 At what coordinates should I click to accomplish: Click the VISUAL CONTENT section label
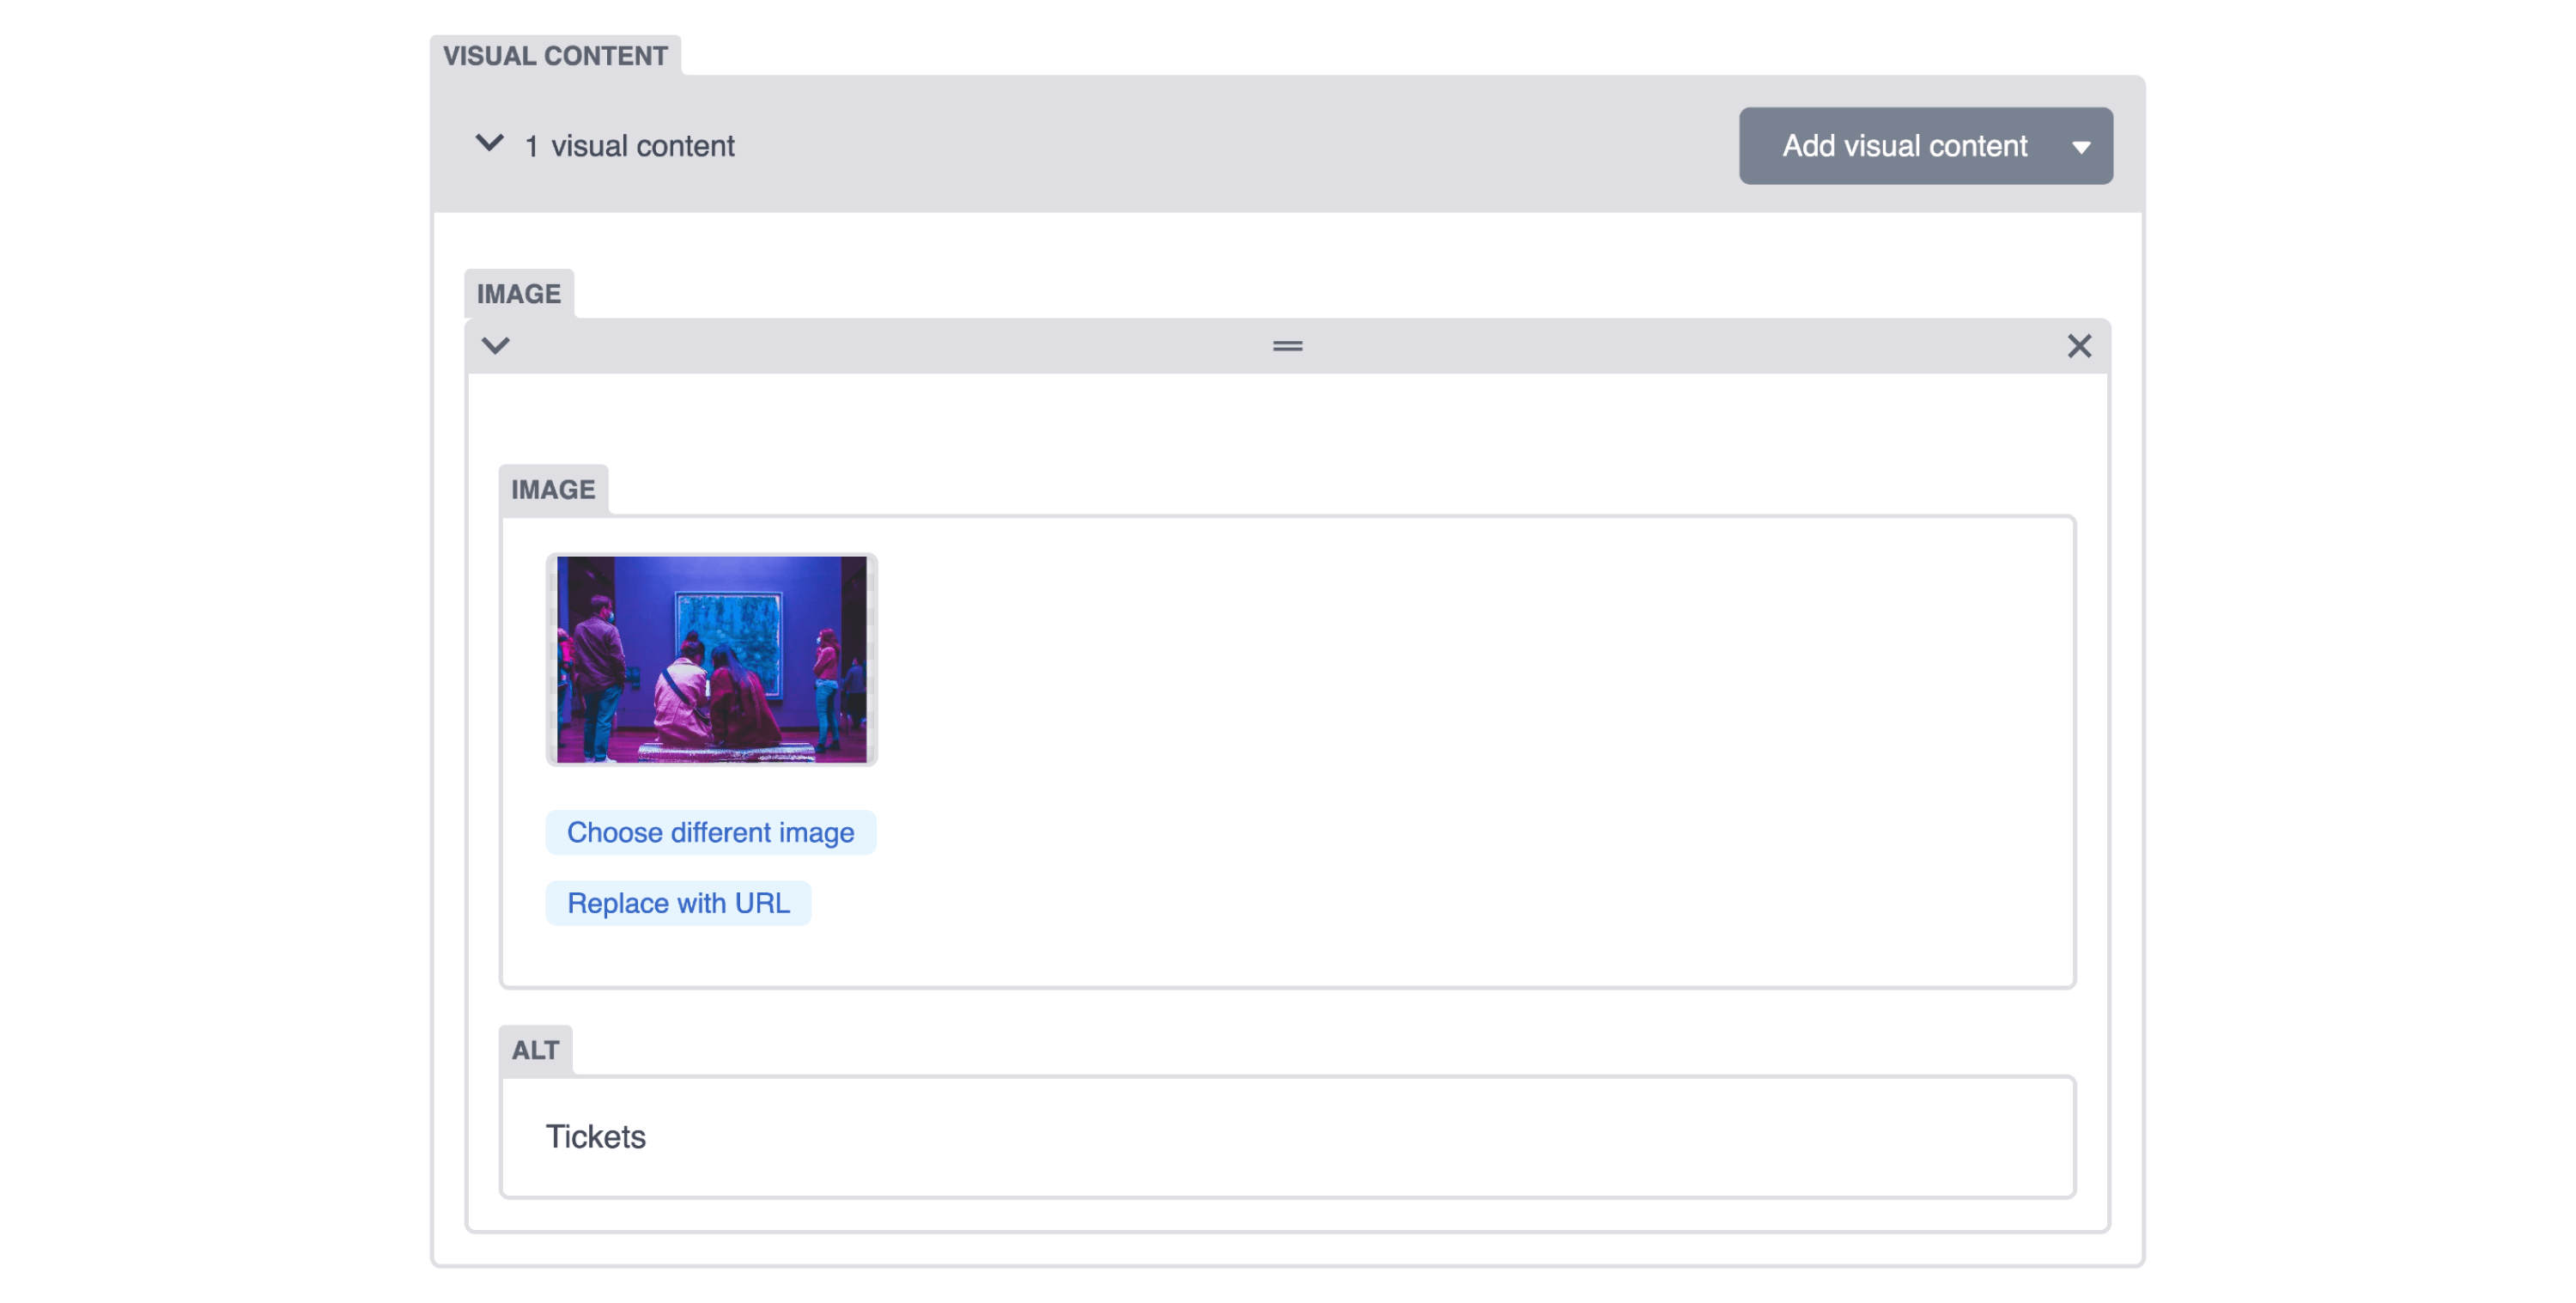coord(555,56)
